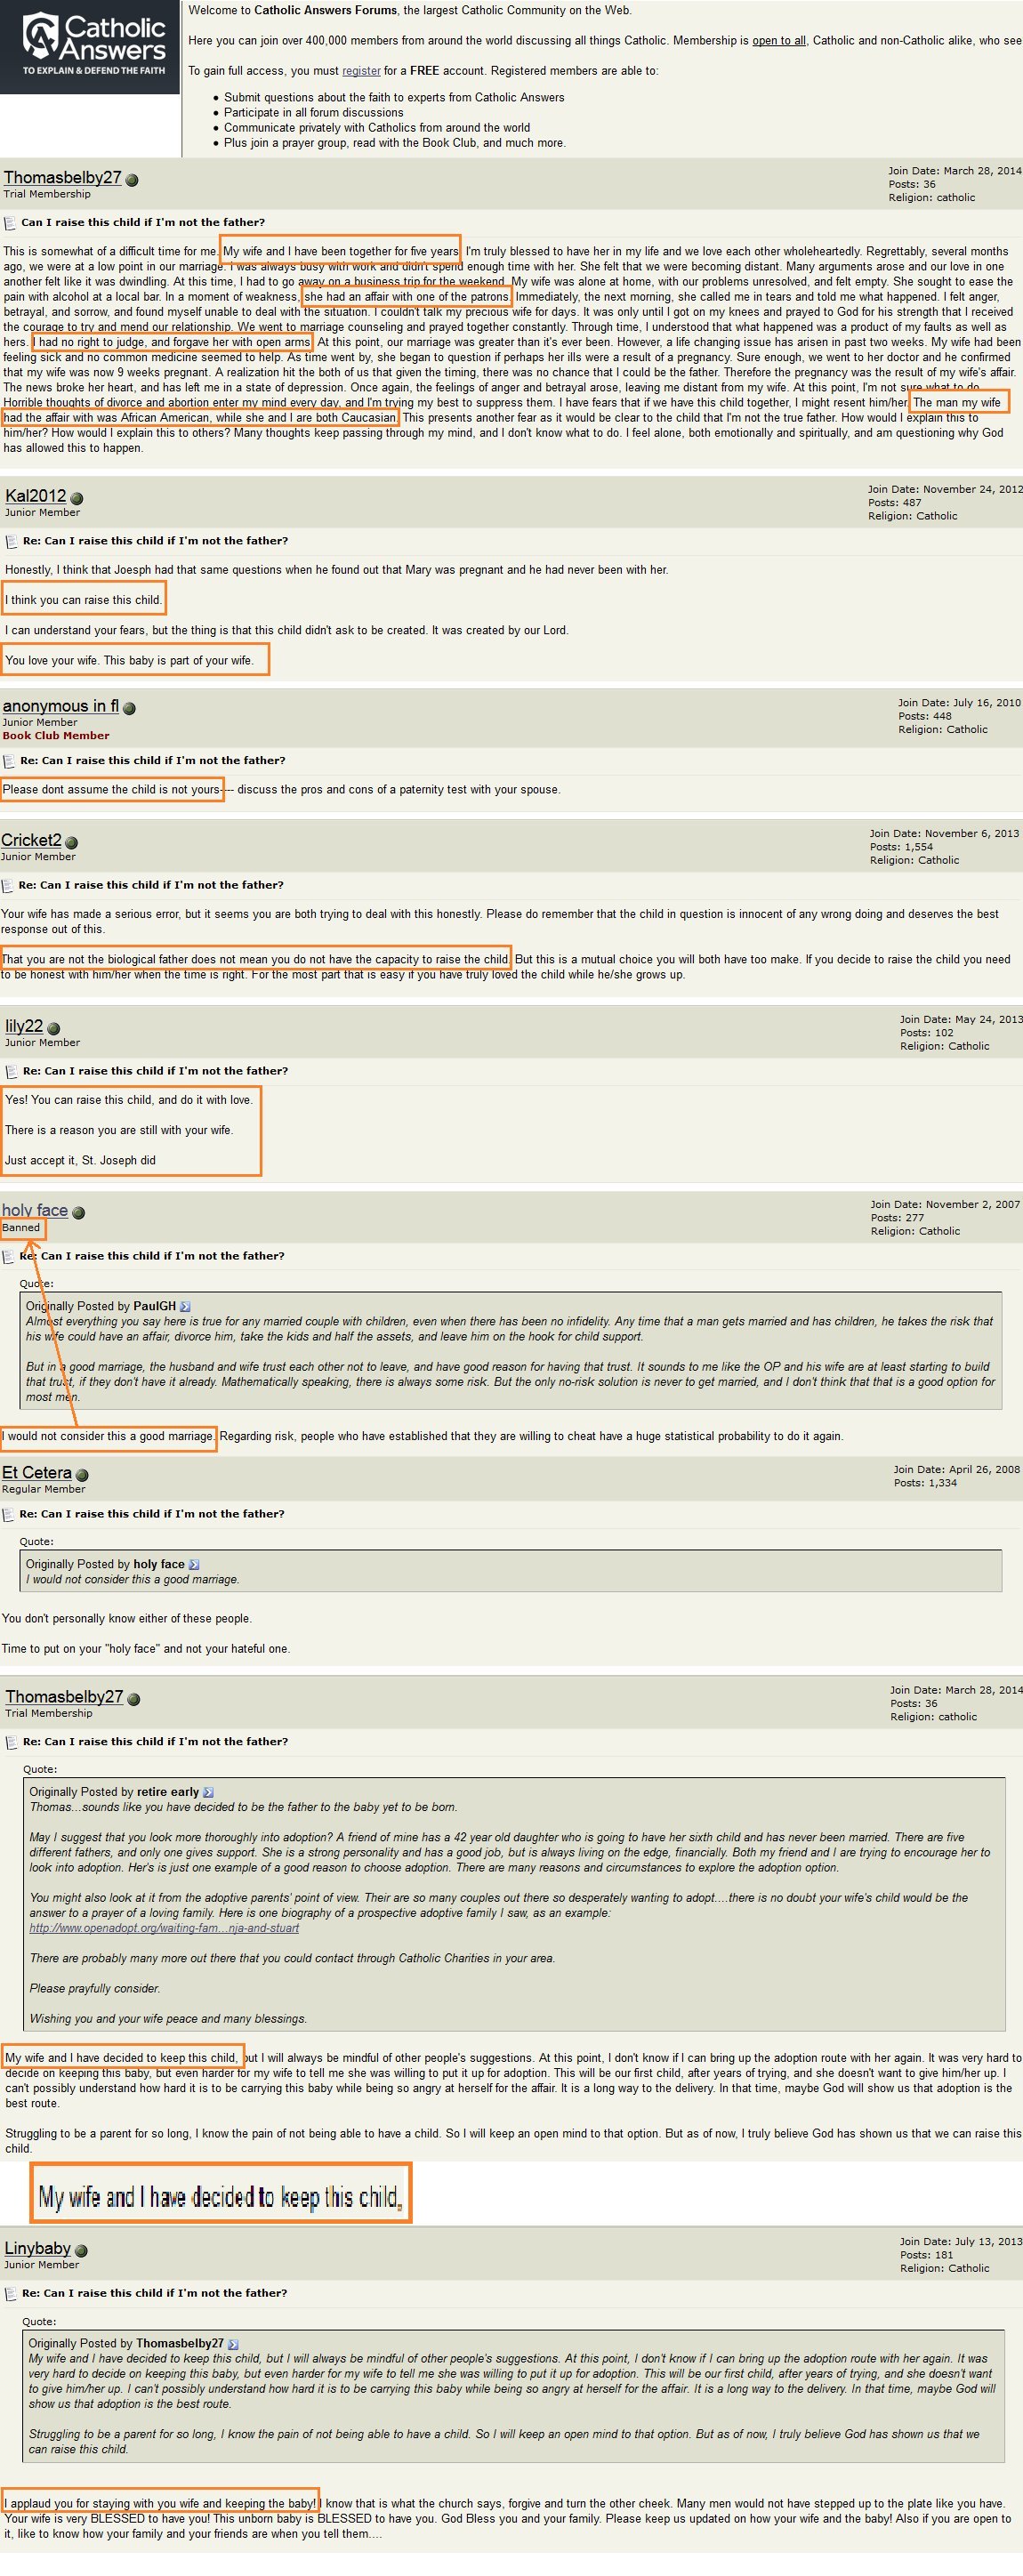Click post icon in Cricket2's reply

8,885
